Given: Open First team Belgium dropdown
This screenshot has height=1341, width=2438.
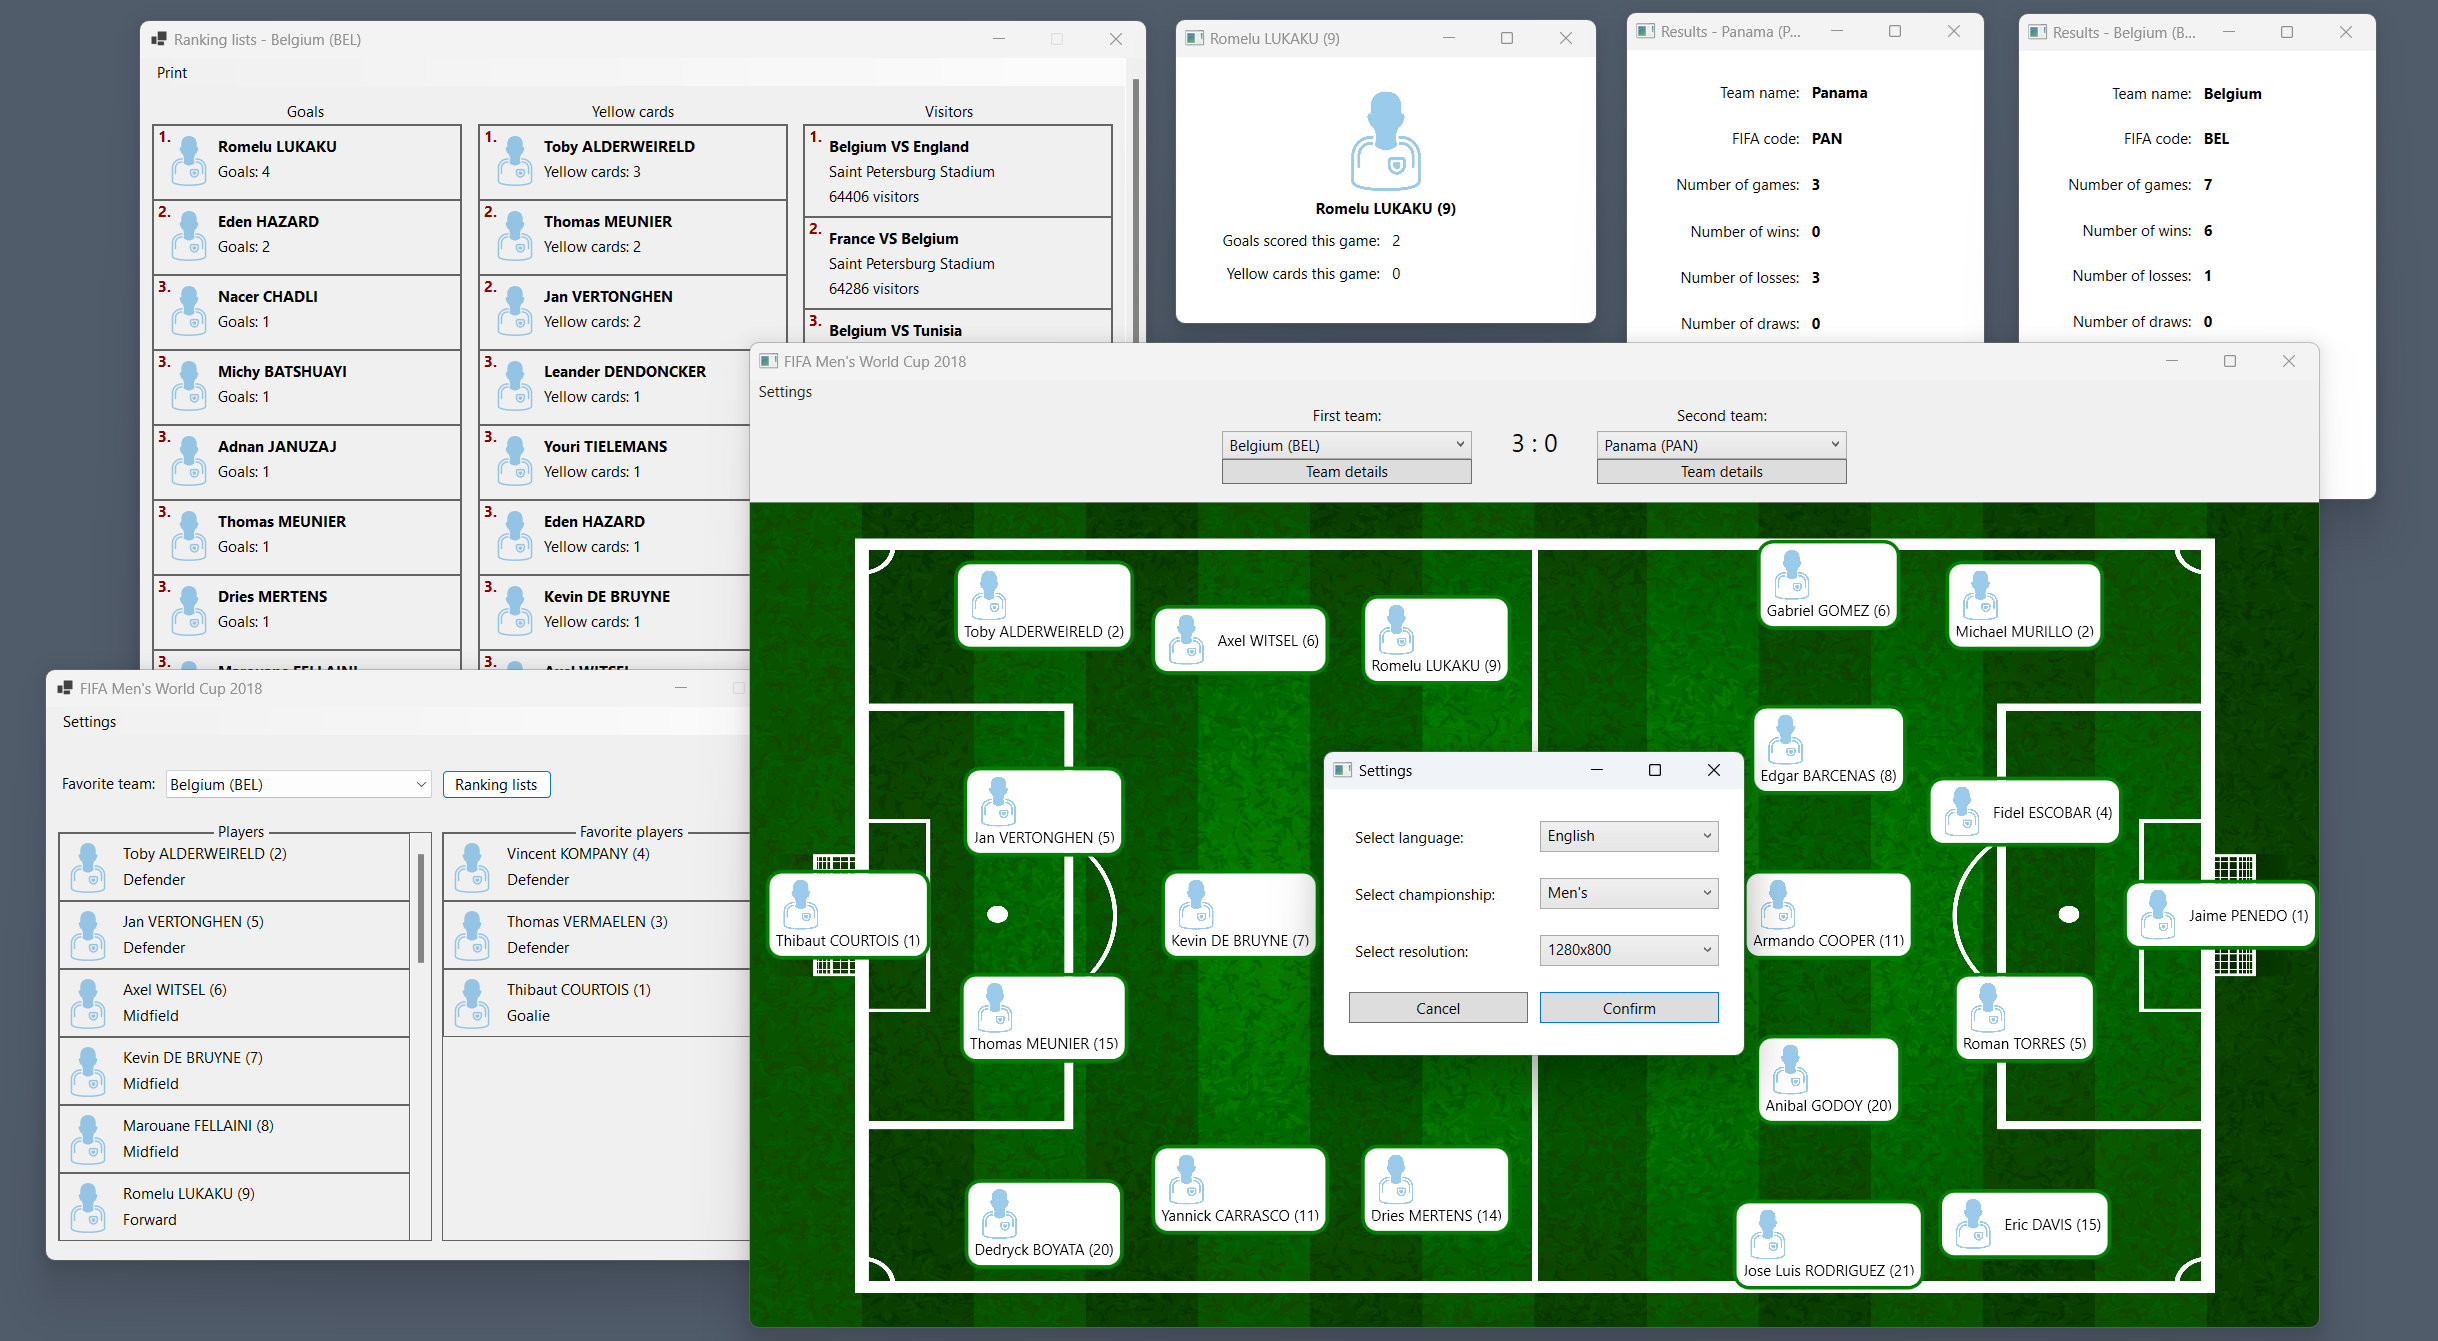Looking at the screenshot, I should click(1346, 445).
